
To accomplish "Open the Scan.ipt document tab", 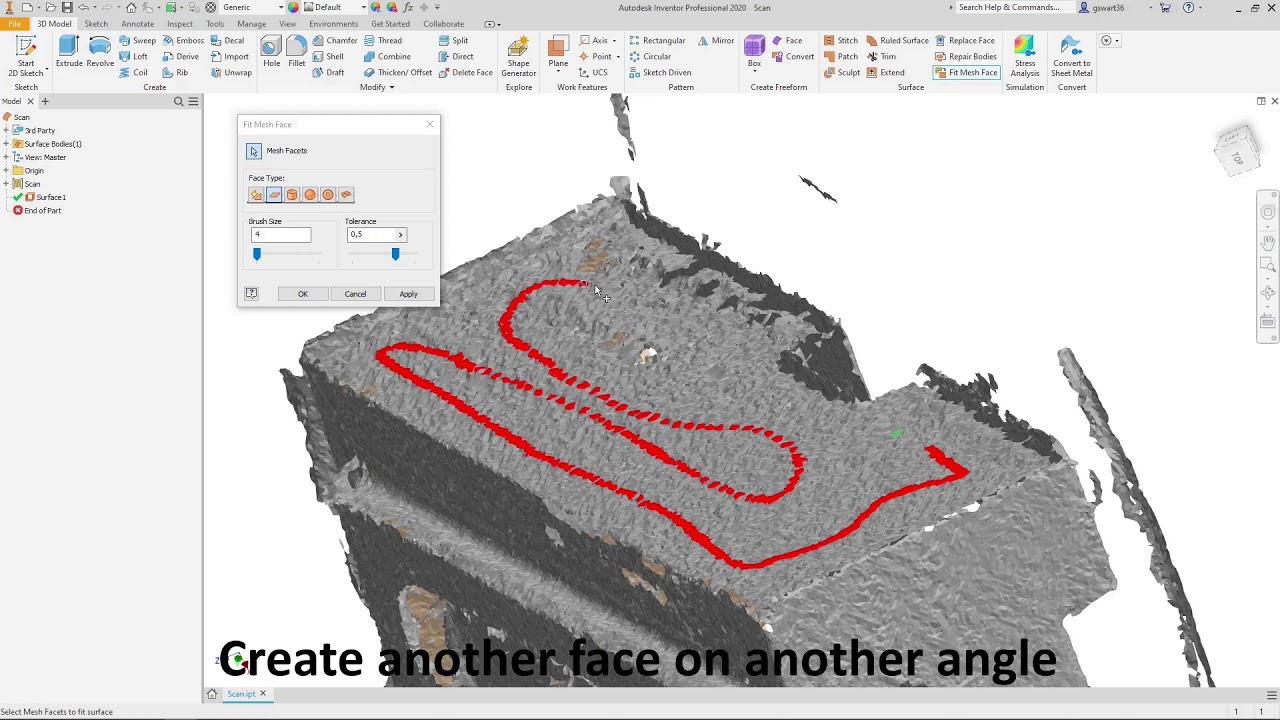I will (x=241, y=694).
